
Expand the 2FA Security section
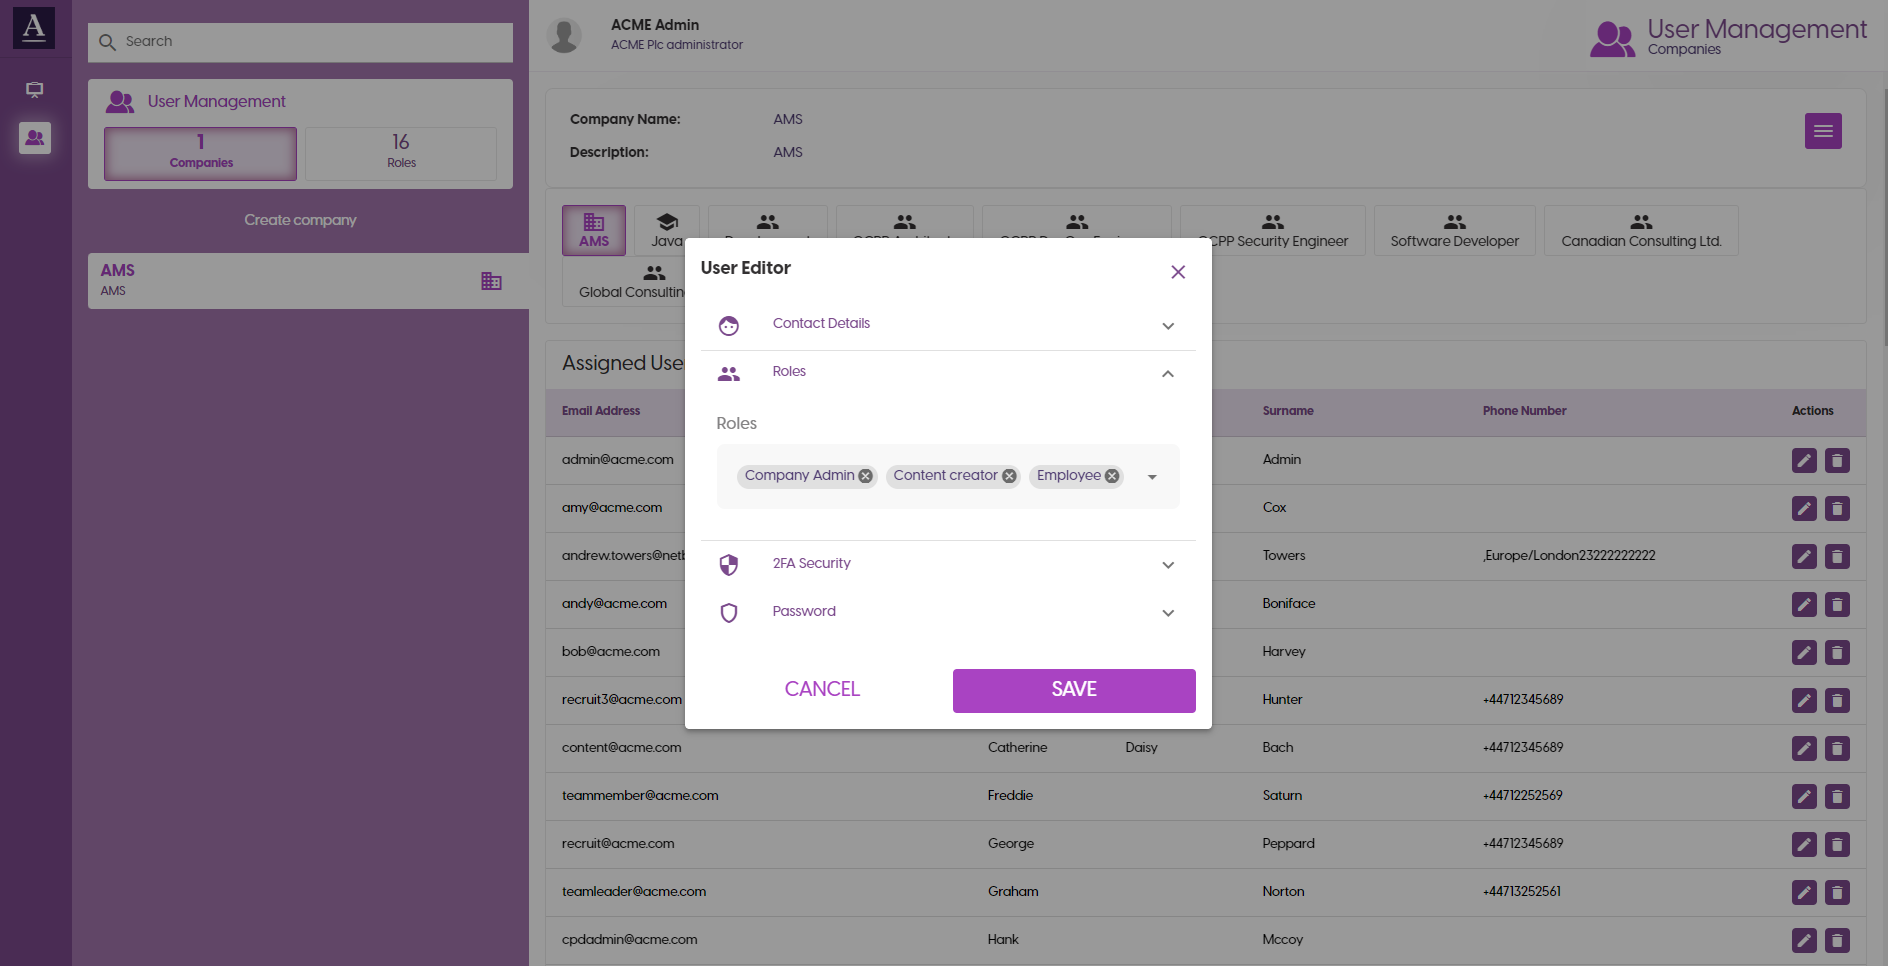click(x=1167, y=565)
